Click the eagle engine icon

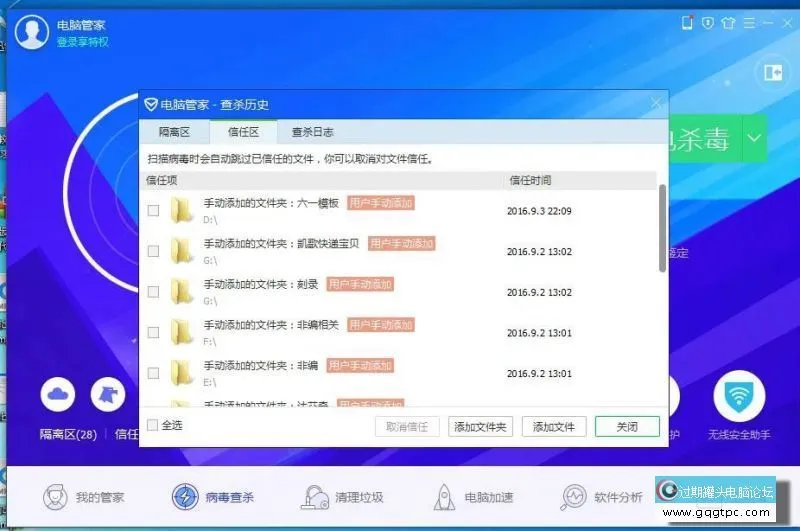(108, 394)
